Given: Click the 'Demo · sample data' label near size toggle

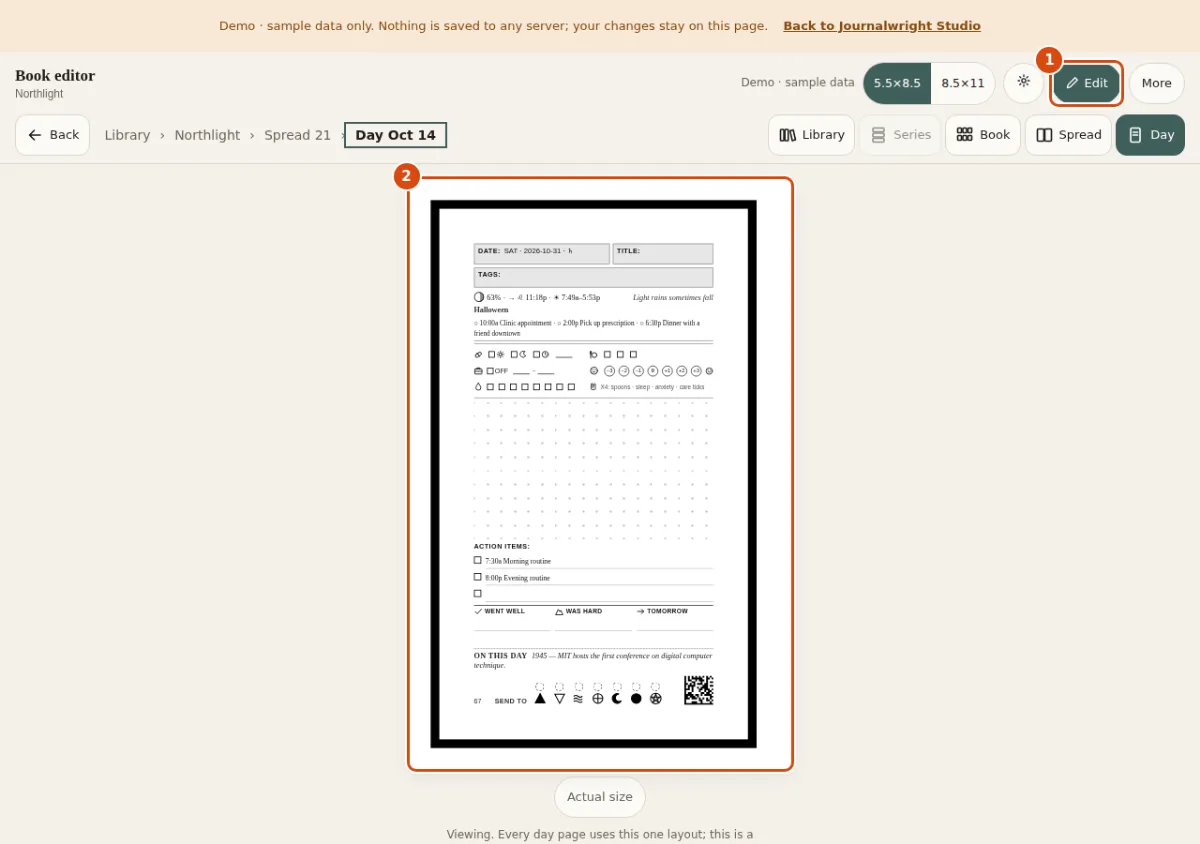Looking at the screenshot, I should pos(798,83).
